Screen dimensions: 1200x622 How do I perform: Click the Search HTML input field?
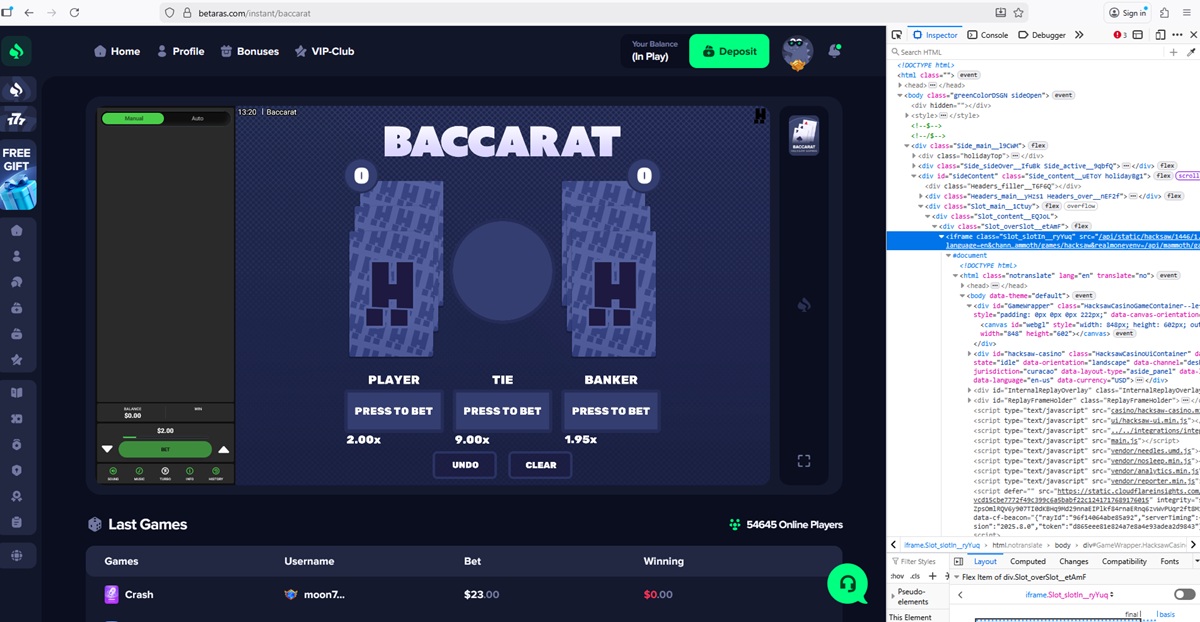pos(1030,52)
